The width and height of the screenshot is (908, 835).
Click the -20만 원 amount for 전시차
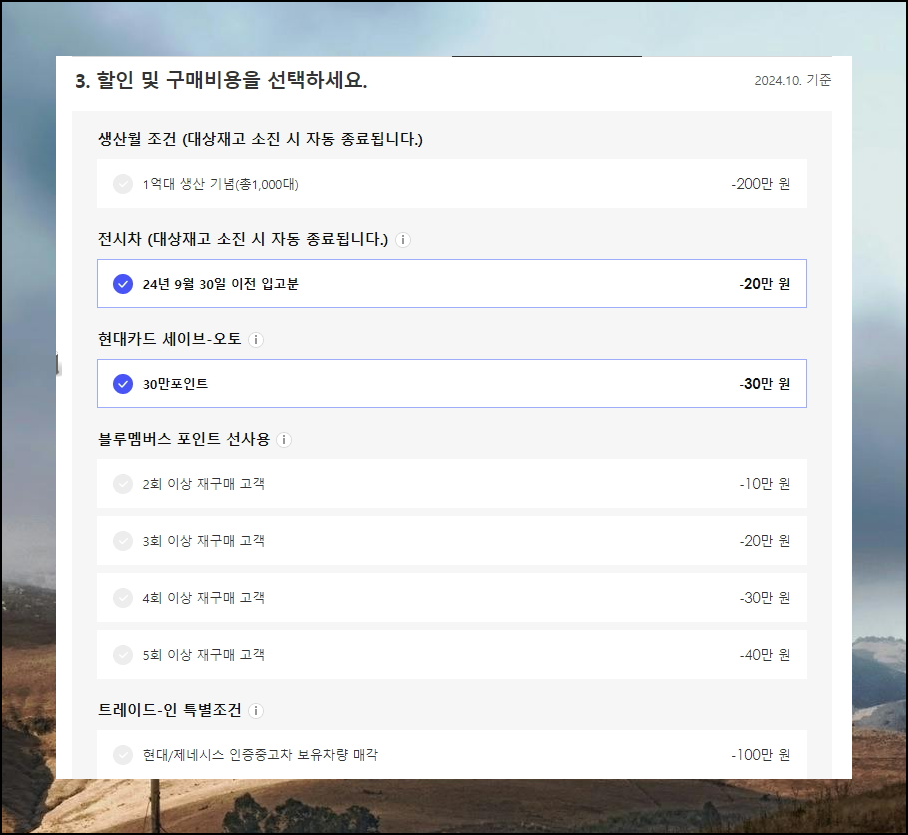point(764,284)
